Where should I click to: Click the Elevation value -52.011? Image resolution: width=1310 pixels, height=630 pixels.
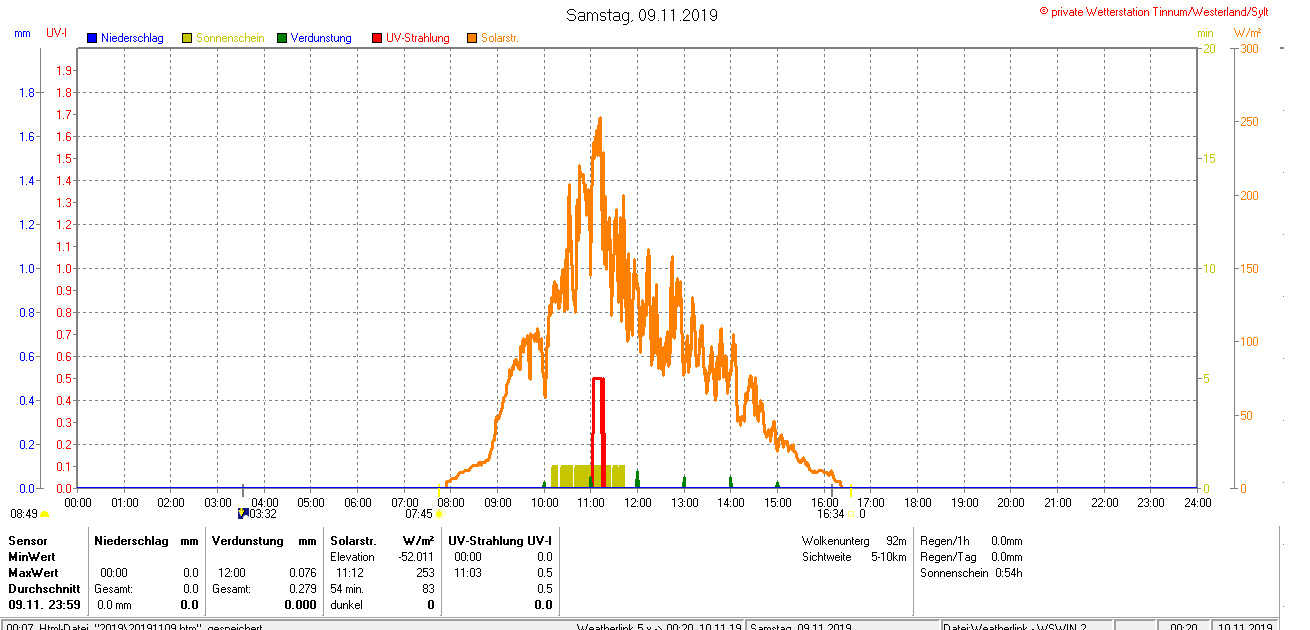pos(415,557)
